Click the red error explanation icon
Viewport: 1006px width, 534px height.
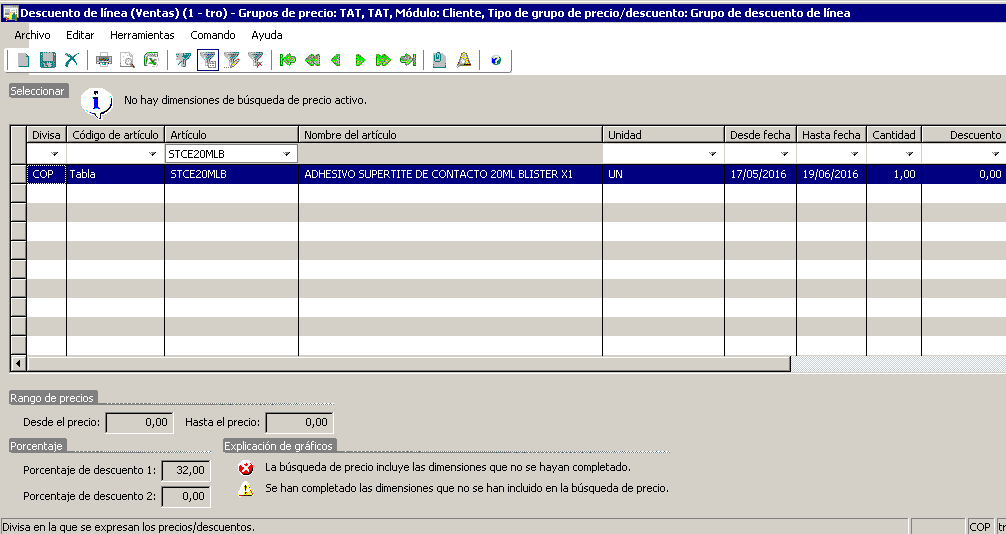246,469
